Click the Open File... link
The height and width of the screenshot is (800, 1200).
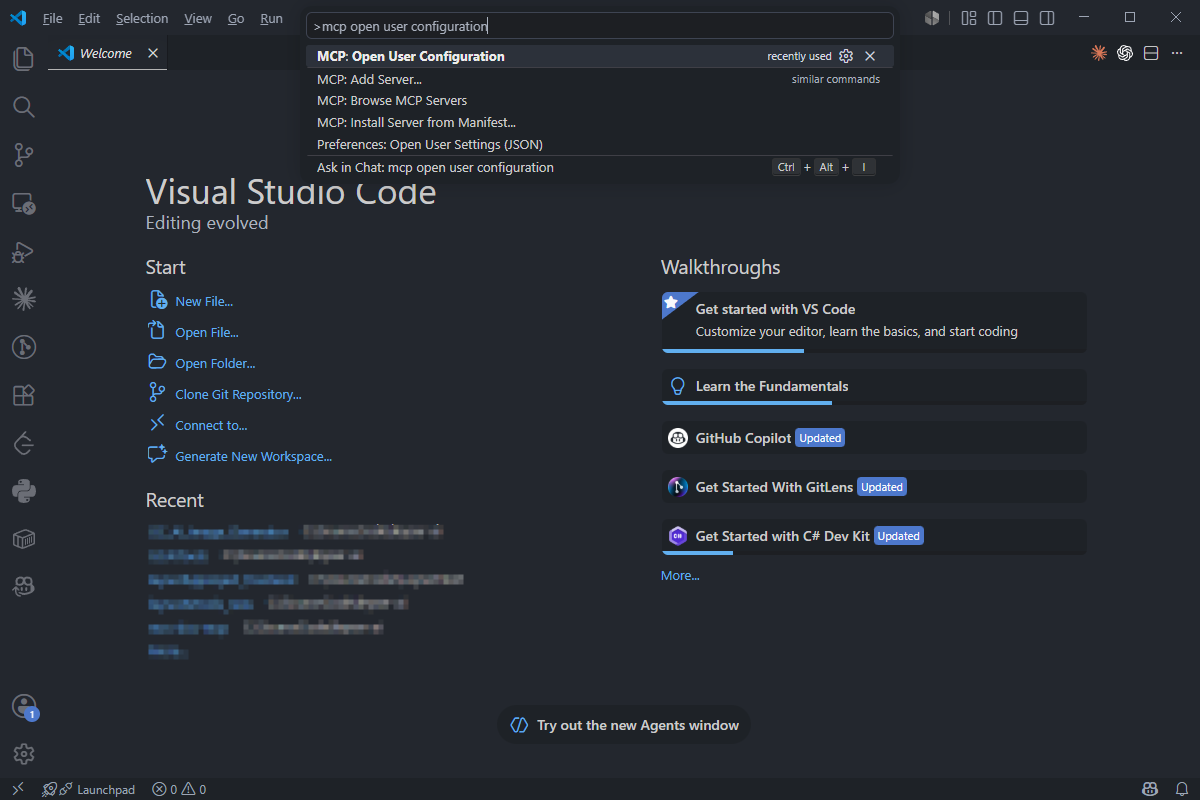click(207, 332)
